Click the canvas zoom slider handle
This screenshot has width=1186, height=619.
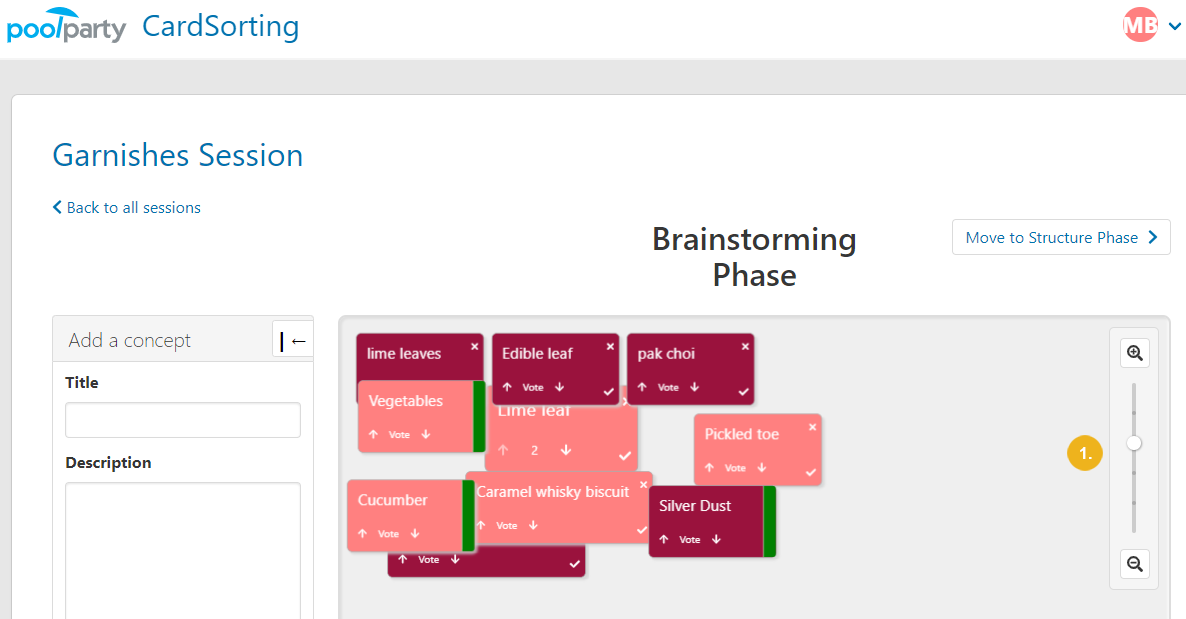click(x=1134, y=443)
